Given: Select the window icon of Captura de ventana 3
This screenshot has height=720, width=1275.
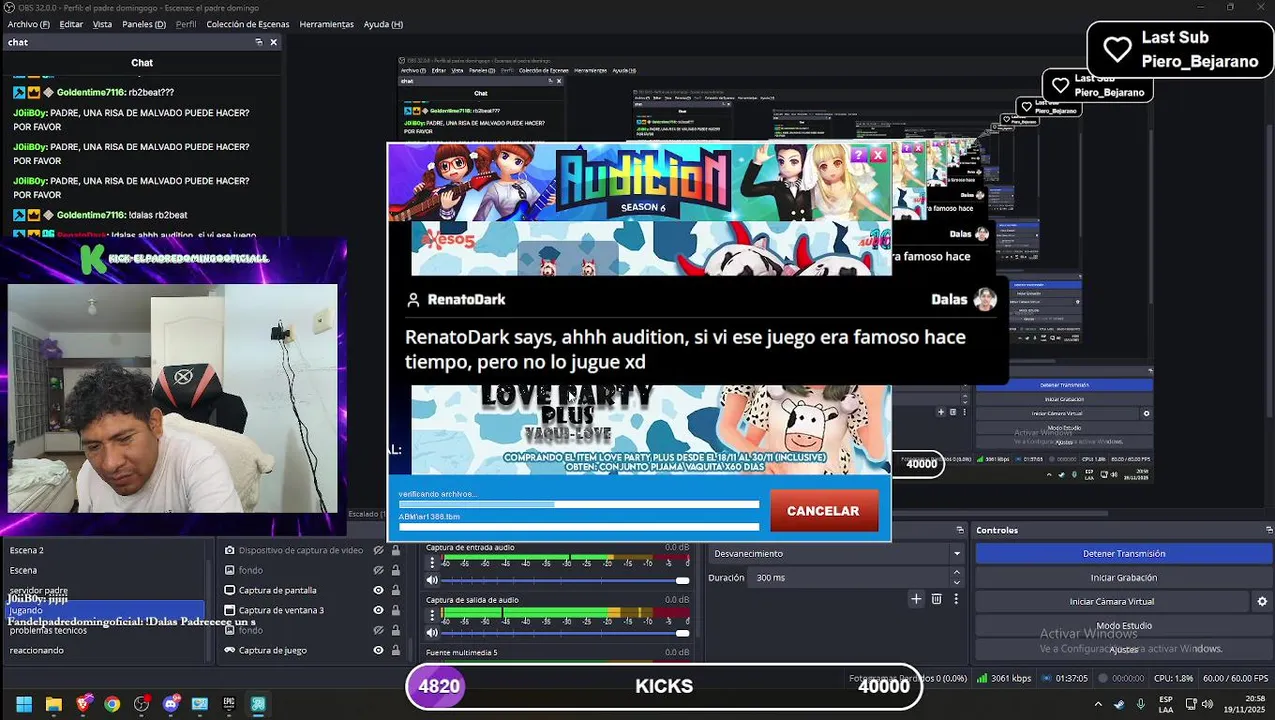Looking at the screenshot, I should 230,610.
